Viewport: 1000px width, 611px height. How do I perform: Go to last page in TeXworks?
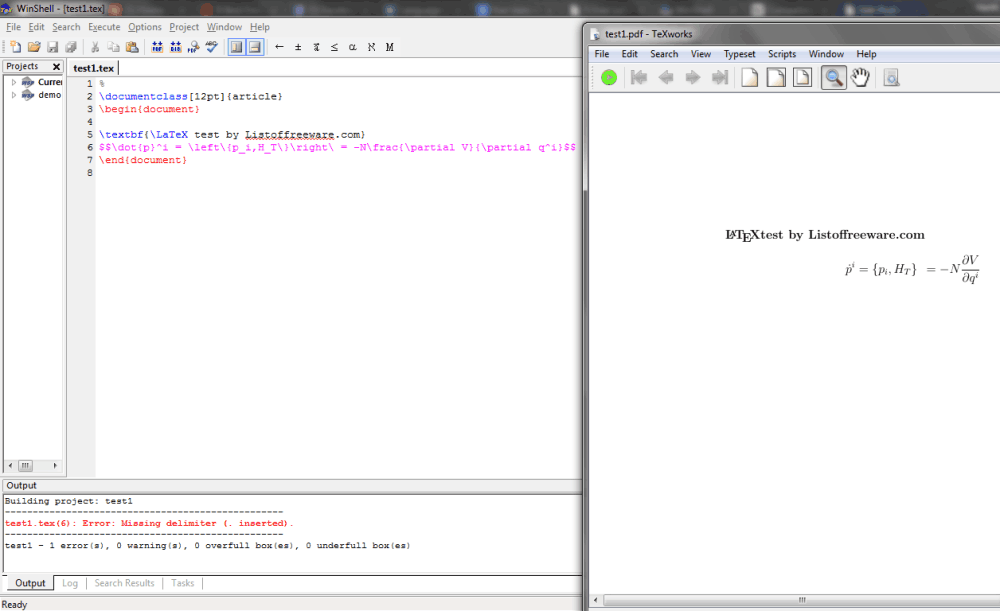(x=720, y=78)
